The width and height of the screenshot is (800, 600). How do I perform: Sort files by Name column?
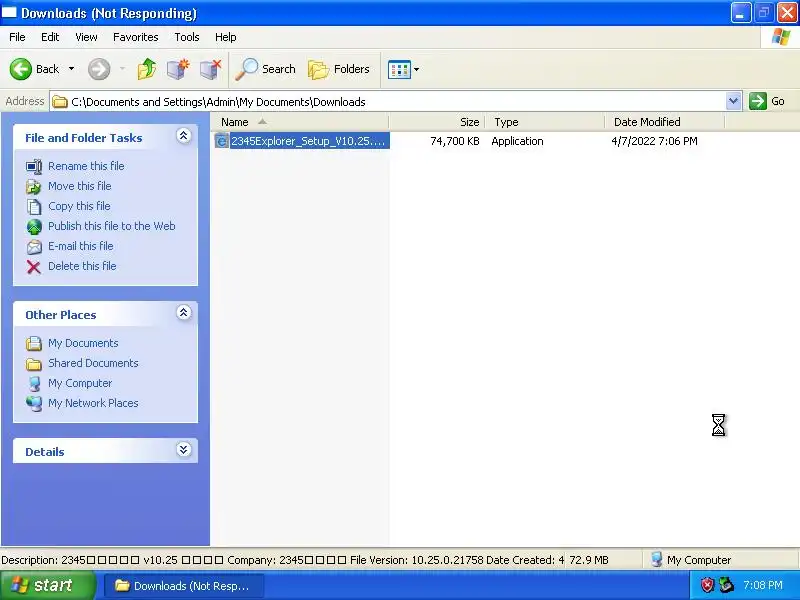point(300,122)
